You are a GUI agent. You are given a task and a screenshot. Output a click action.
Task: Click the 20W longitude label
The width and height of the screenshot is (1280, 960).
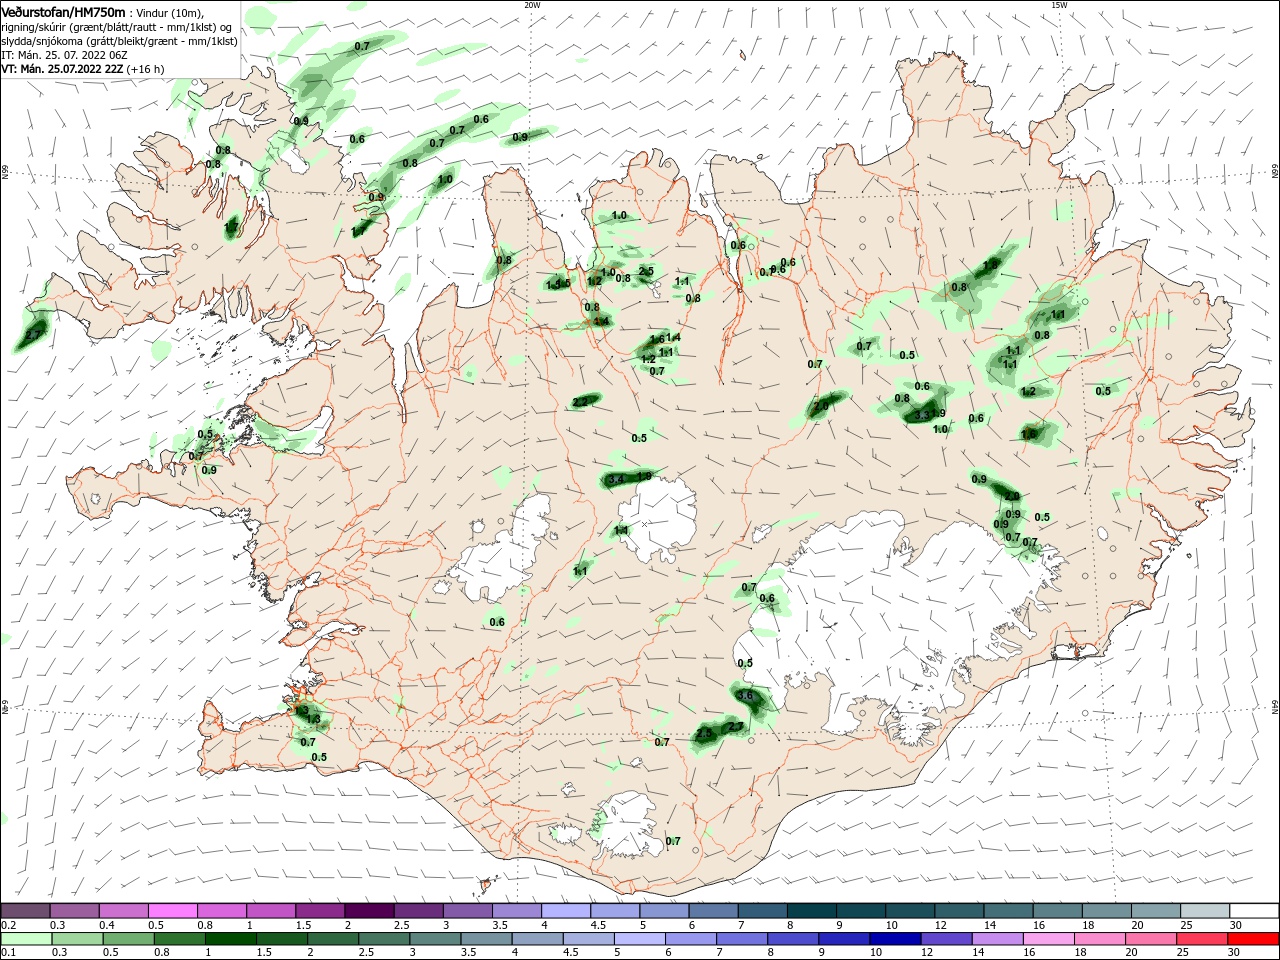[532, 5]
